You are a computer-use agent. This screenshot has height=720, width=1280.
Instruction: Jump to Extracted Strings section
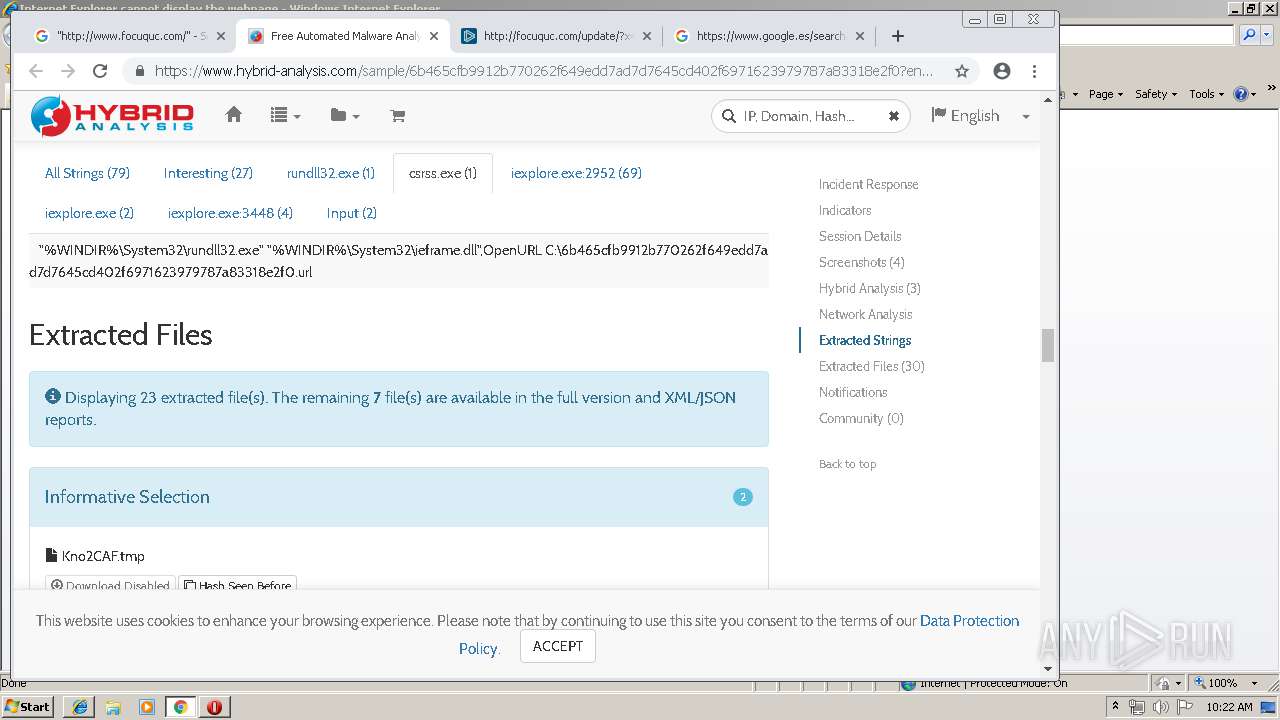[865, 340]
